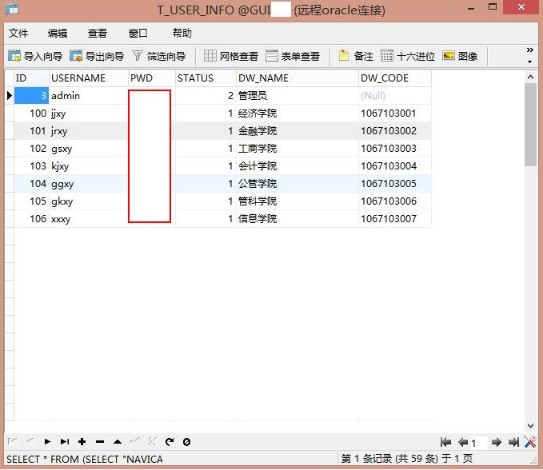Image resolution: width=543 pixels, height=470 pixels.
Task: Click the vertical scrollbar down arrow
Action: [530, 426]
